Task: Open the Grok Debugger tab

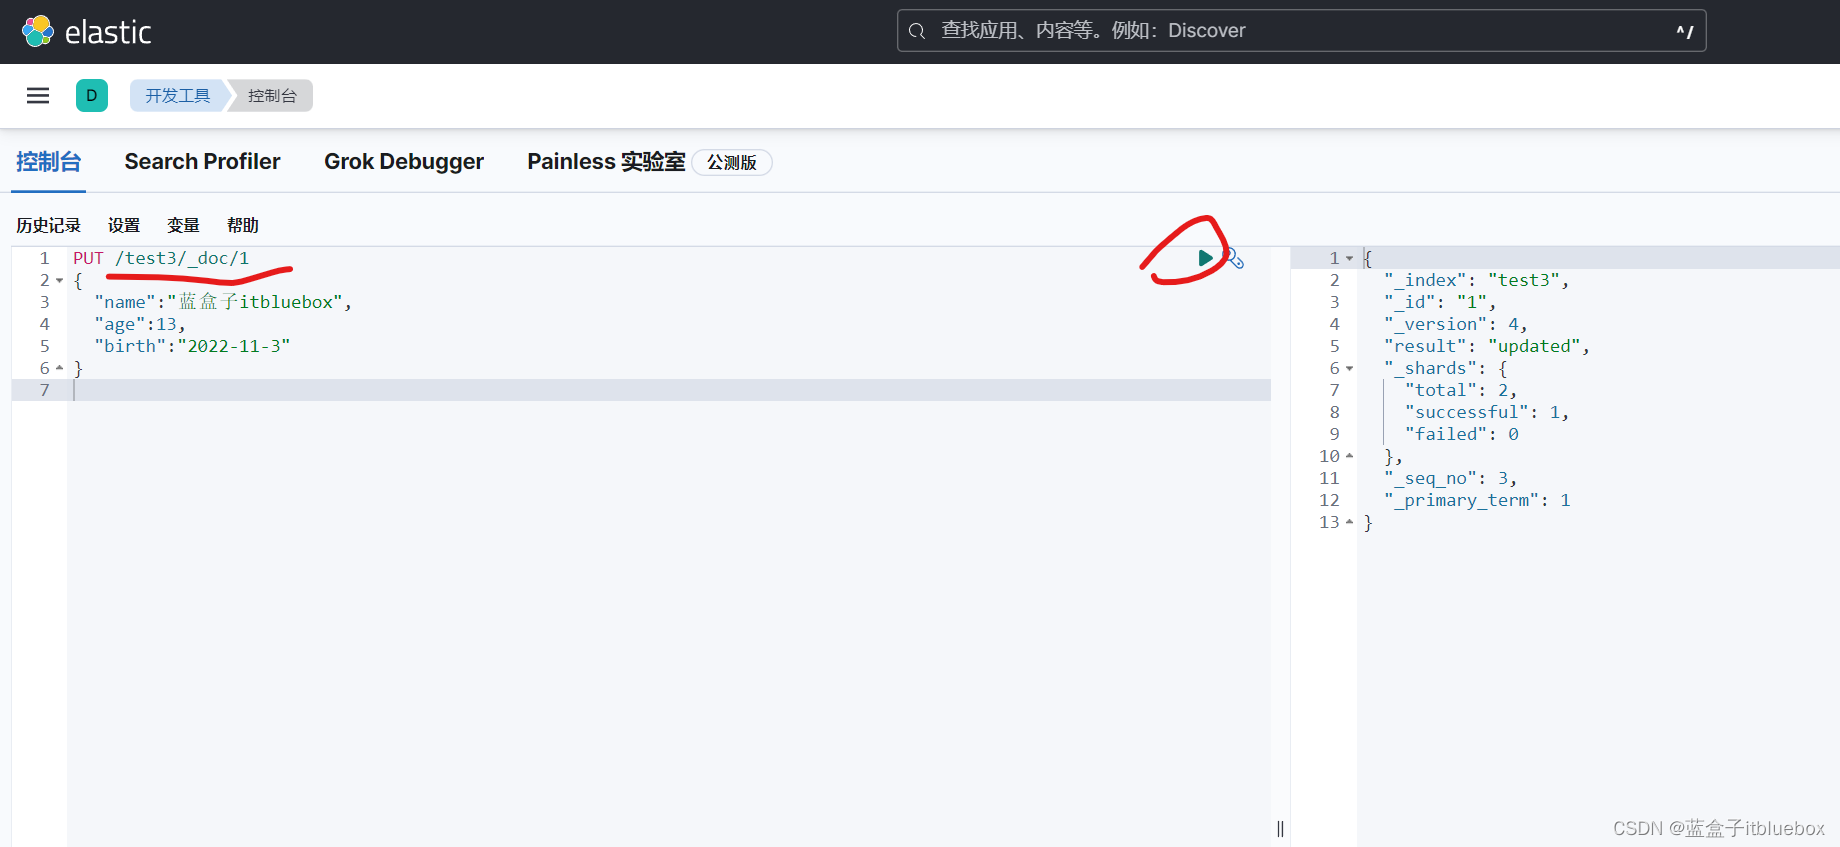Action: [404, 162]
